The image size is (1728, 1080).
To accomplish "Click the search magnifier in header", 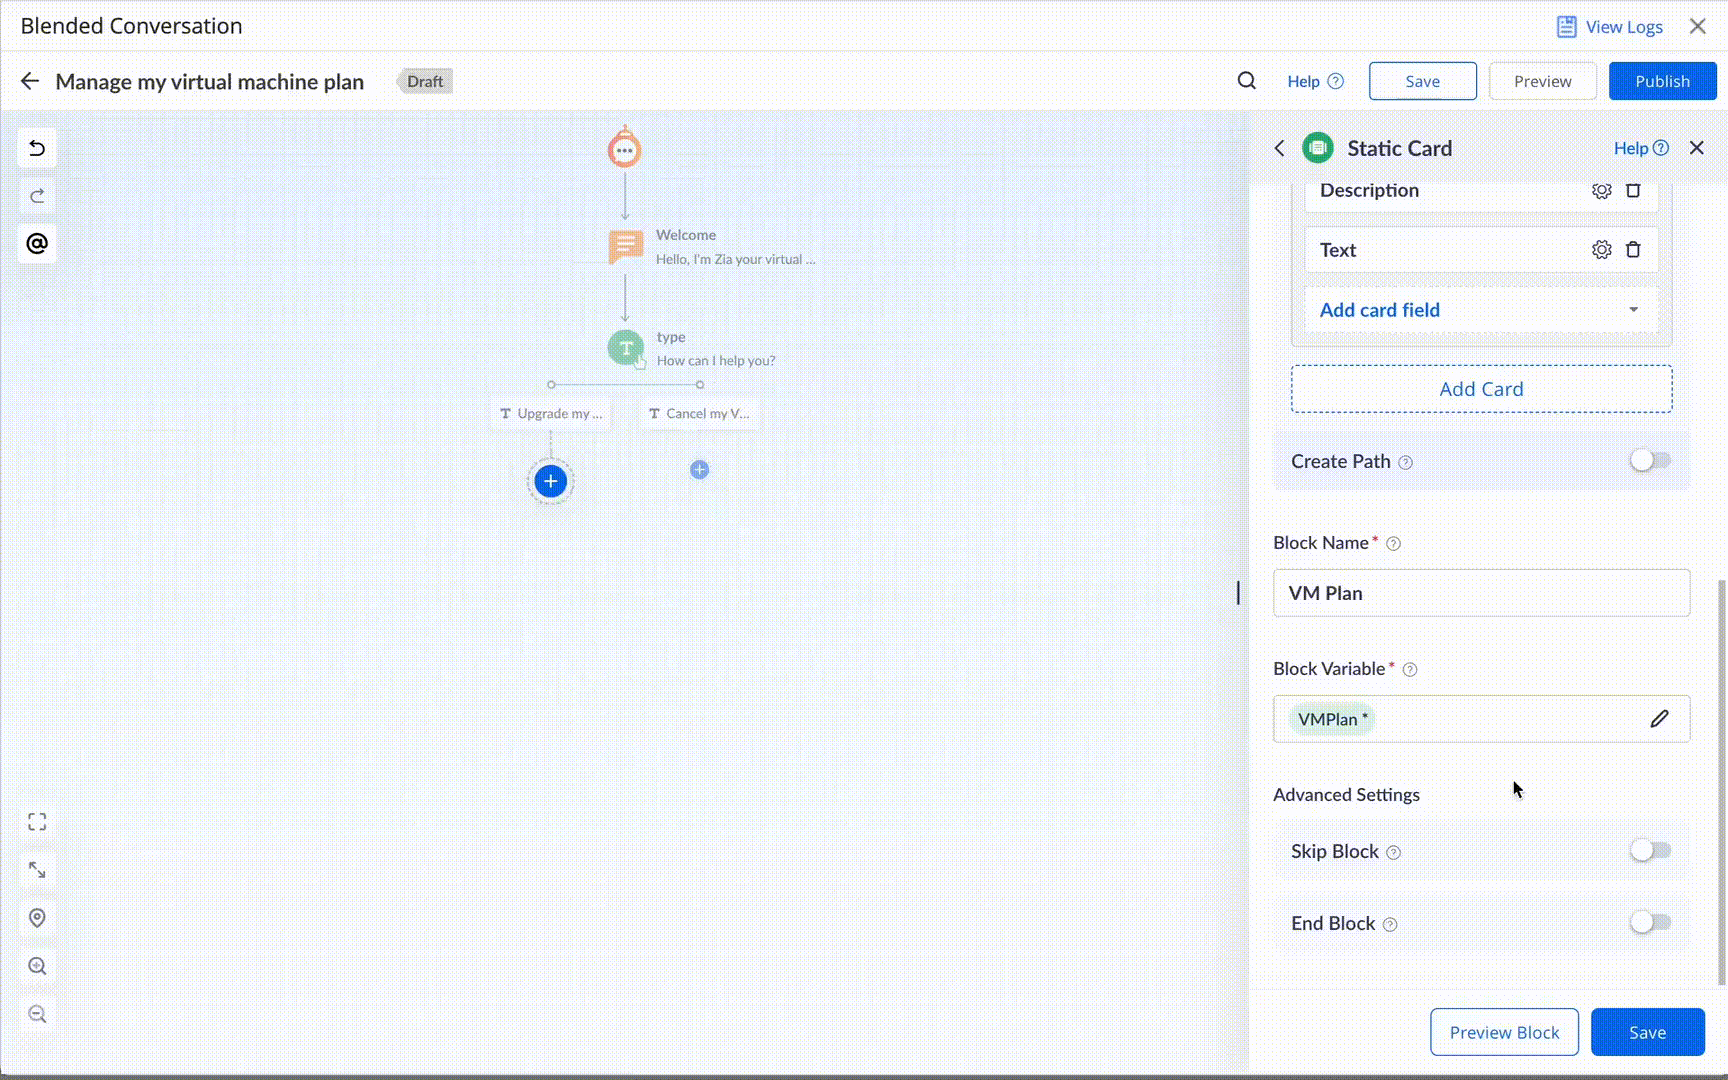I will (1246, 81).
